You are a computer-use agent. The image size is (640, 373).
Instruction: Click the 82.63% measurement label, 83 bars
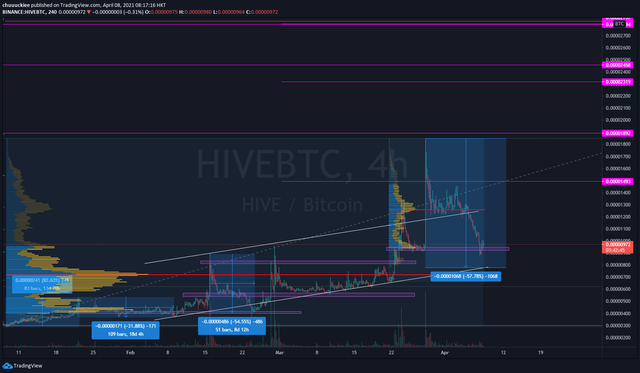42,284
